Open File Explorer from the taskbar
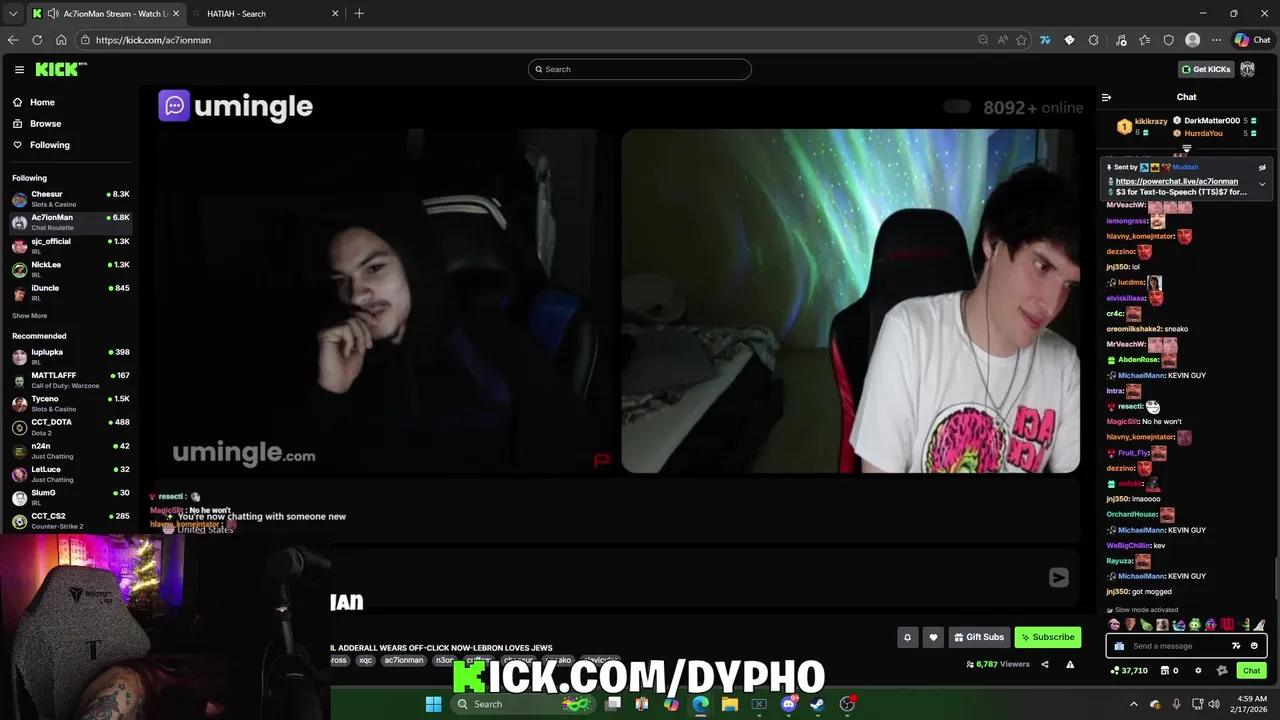Screen dimensions: 1280x720 tap(730, 704)
